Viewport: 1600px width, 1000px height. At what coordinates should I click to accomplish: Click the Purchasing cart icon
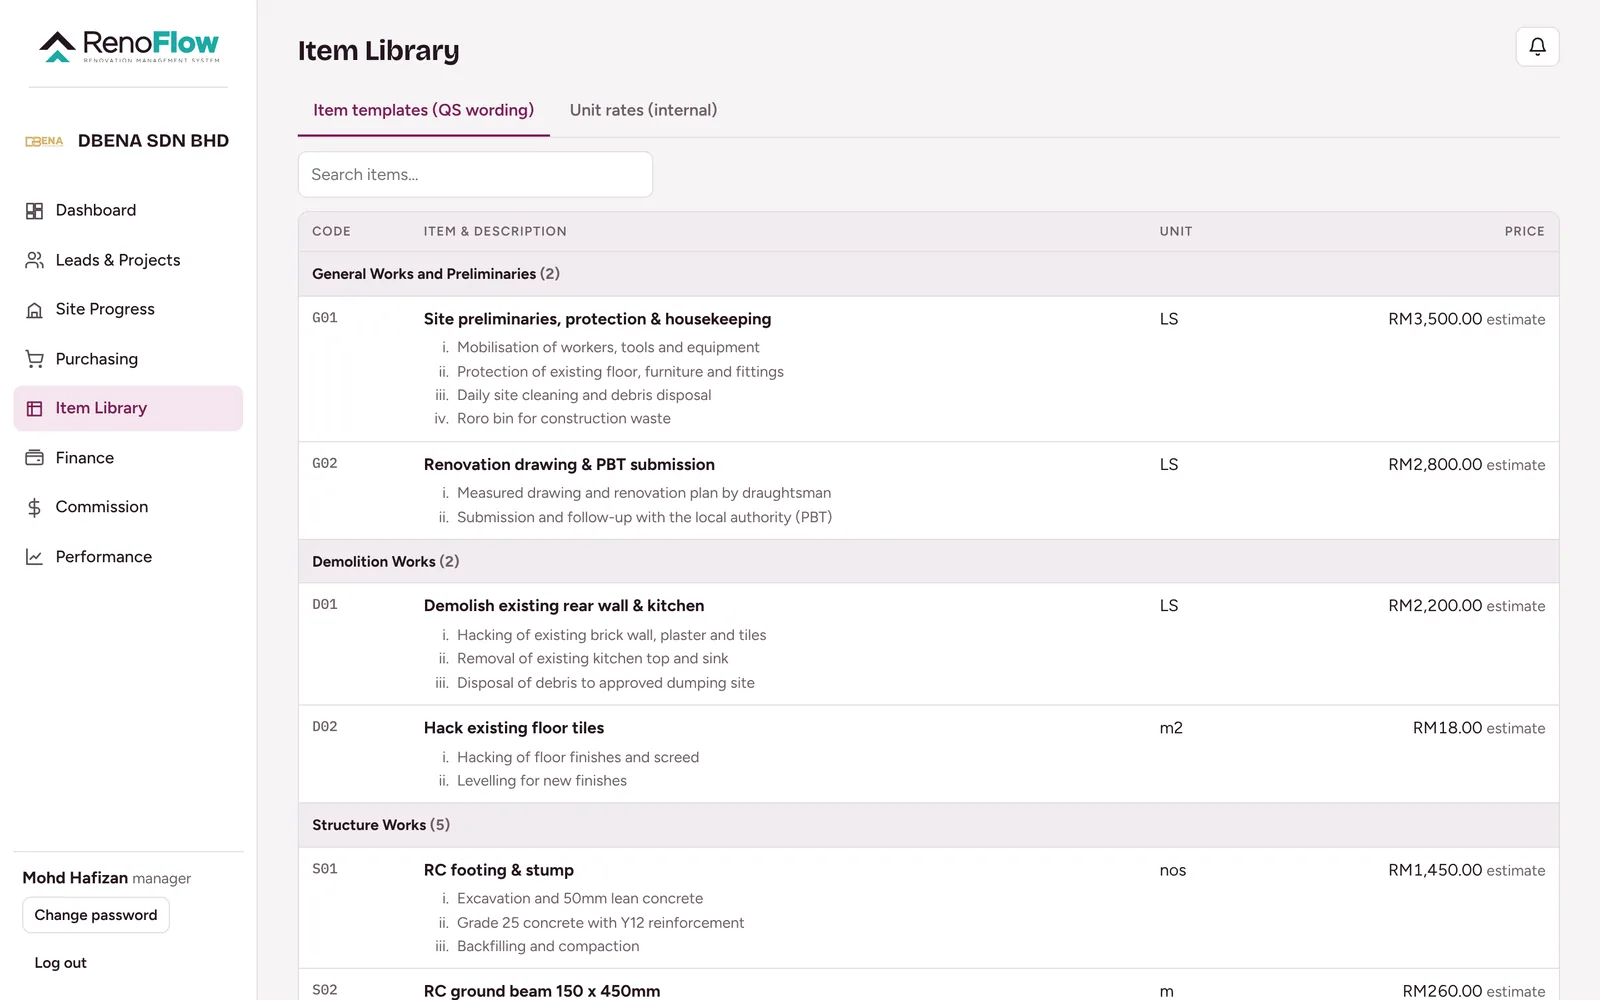pyautogui.click(x=34, y=359)
